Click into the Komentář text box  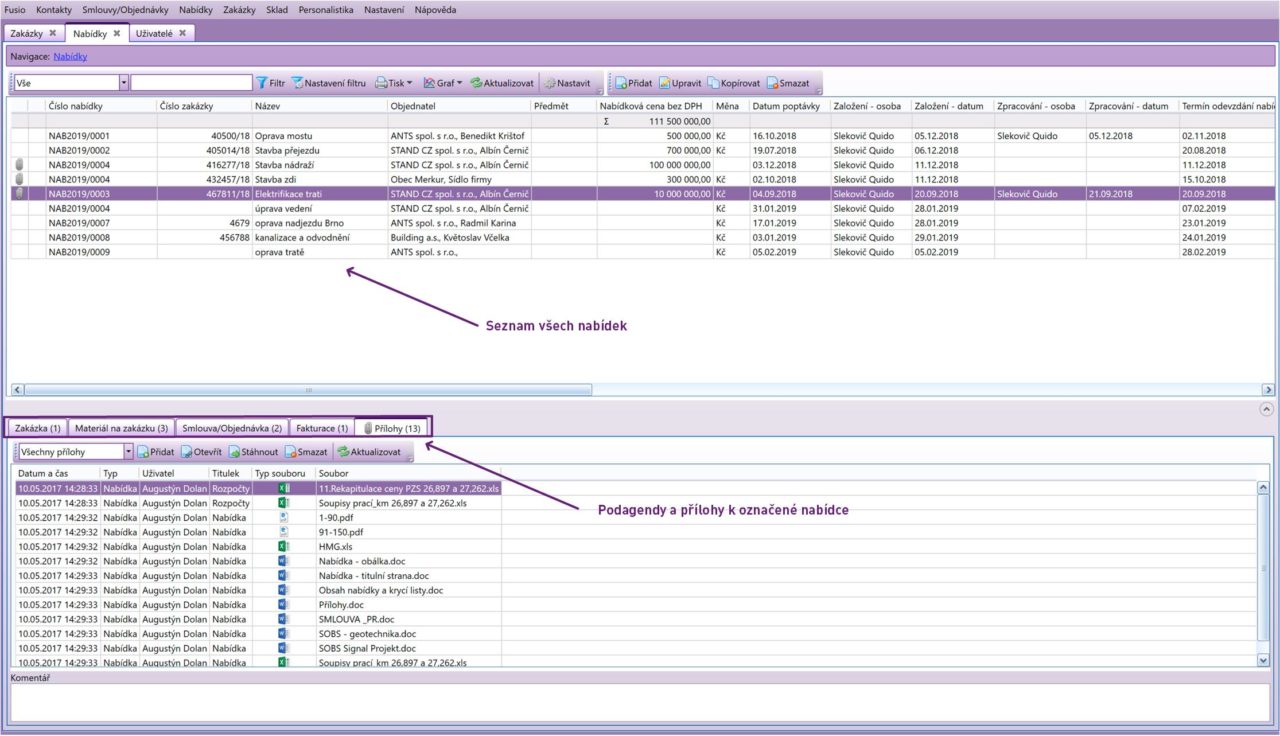[x=640, y=702]
